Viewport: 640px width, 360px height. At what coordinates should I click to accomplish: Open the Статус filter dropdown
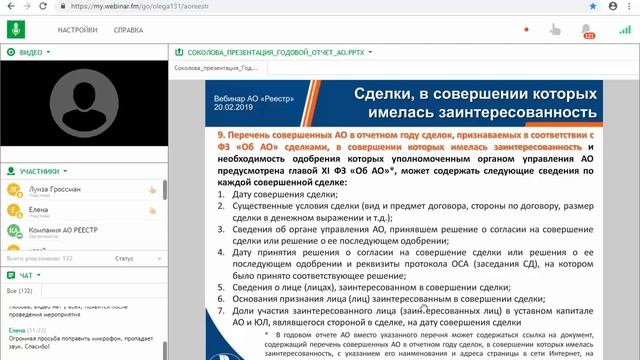point(138,258)
